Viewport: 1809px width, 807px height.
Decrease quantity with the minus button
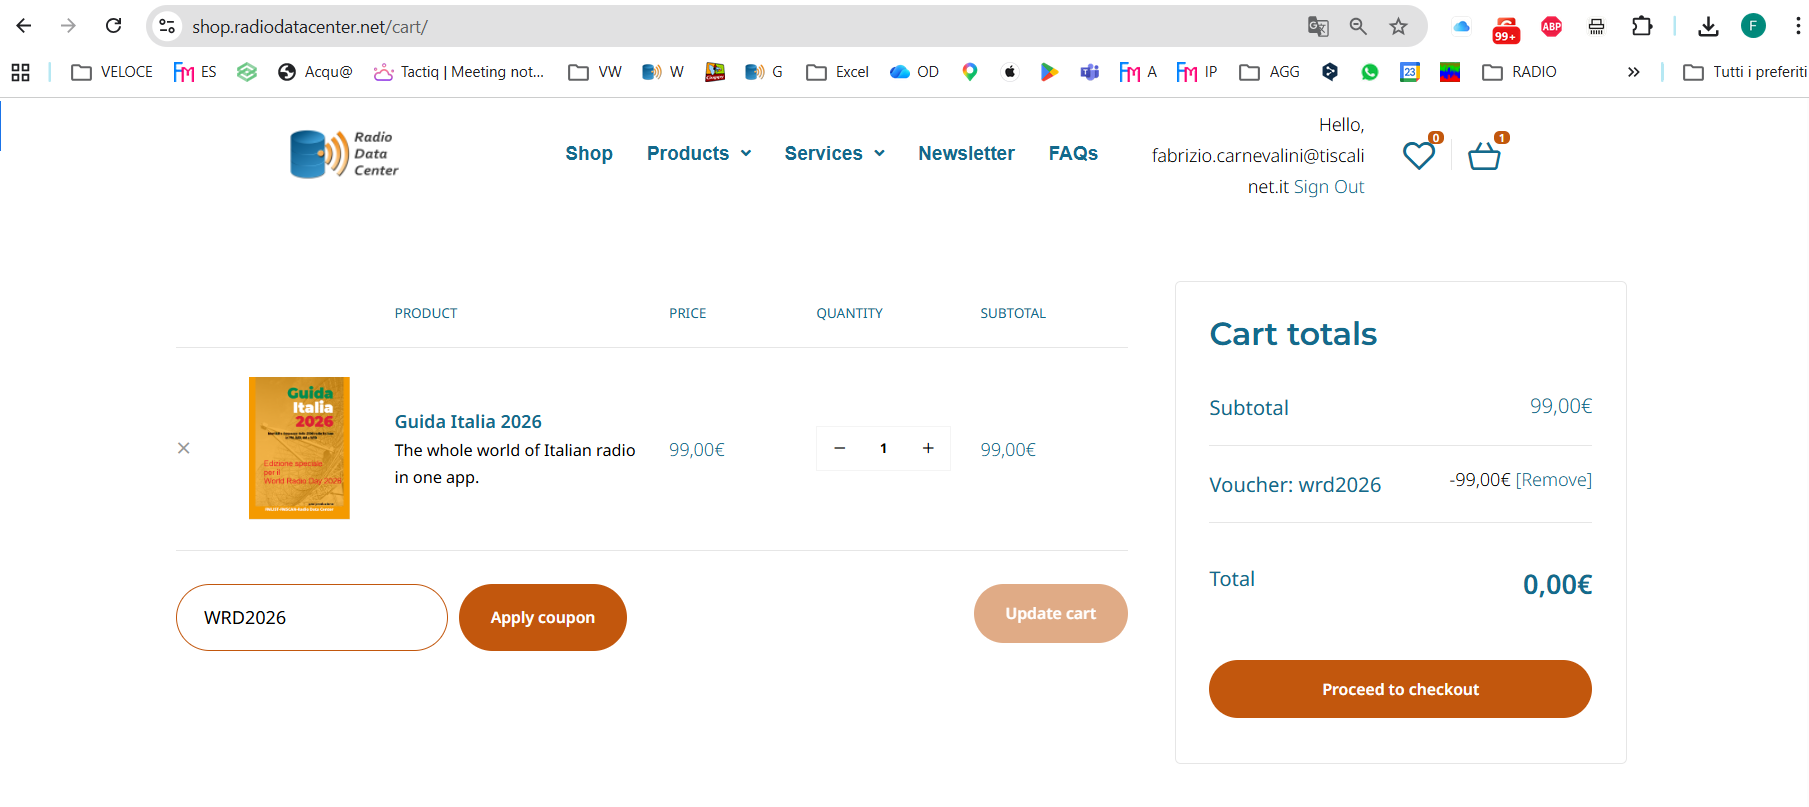[x=840, y=448]
